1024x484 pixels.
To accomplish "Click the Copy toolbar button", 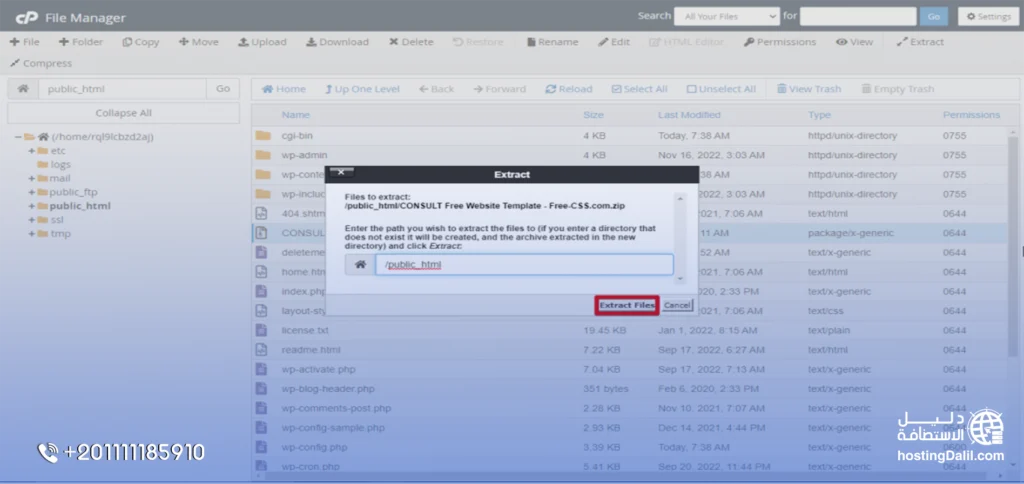I will (140, 42).
